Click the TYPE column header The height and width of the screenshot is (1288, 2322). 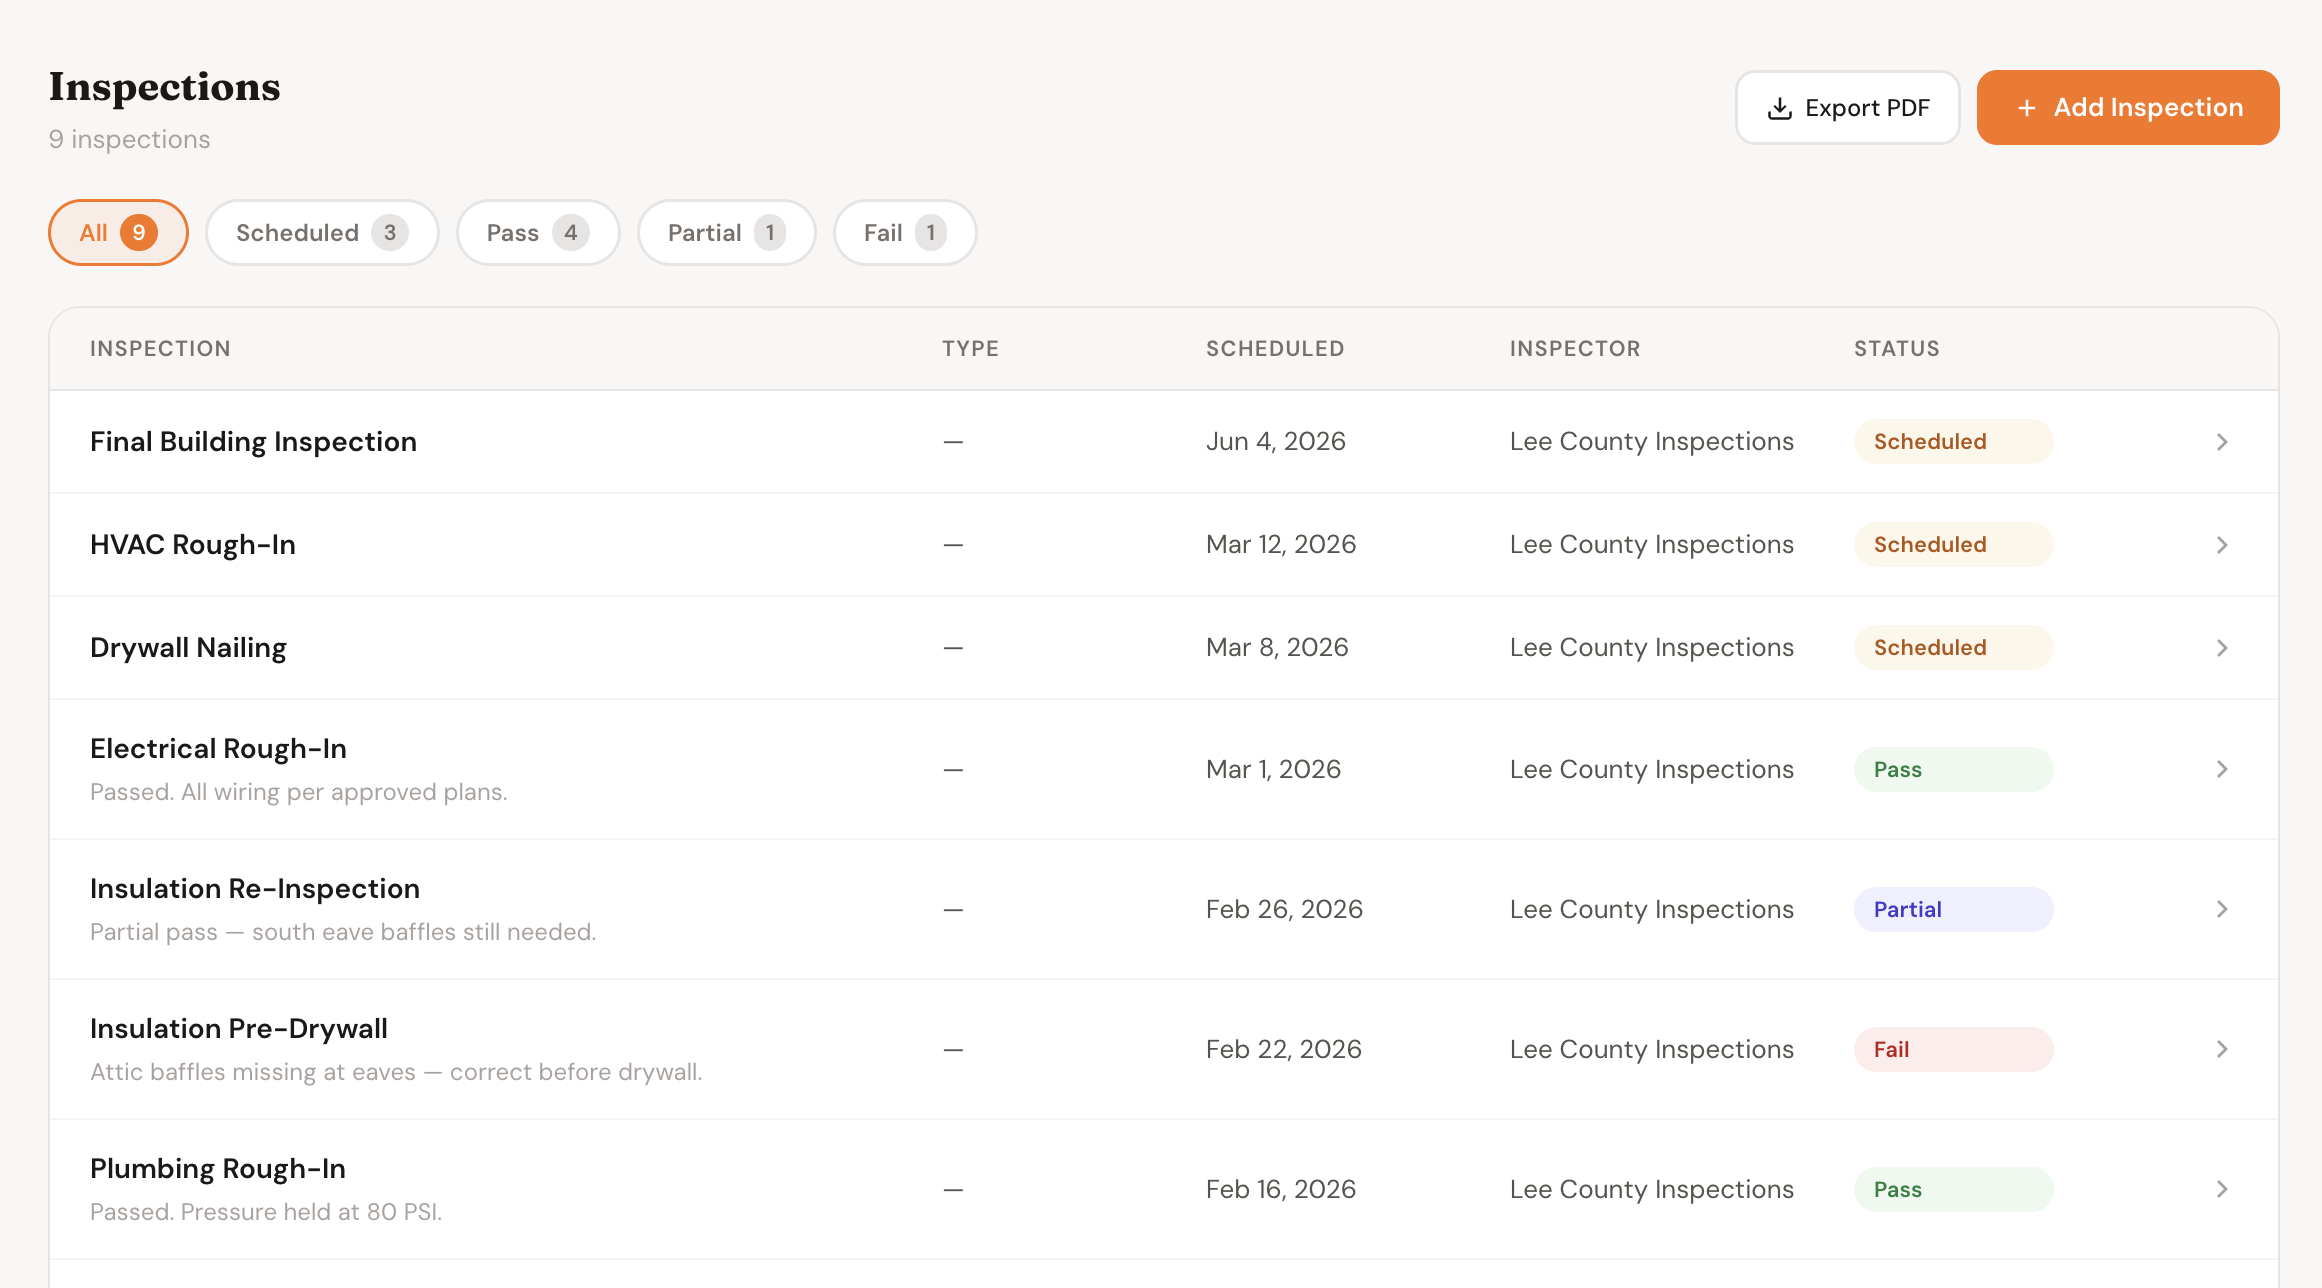tap(970, 349)
